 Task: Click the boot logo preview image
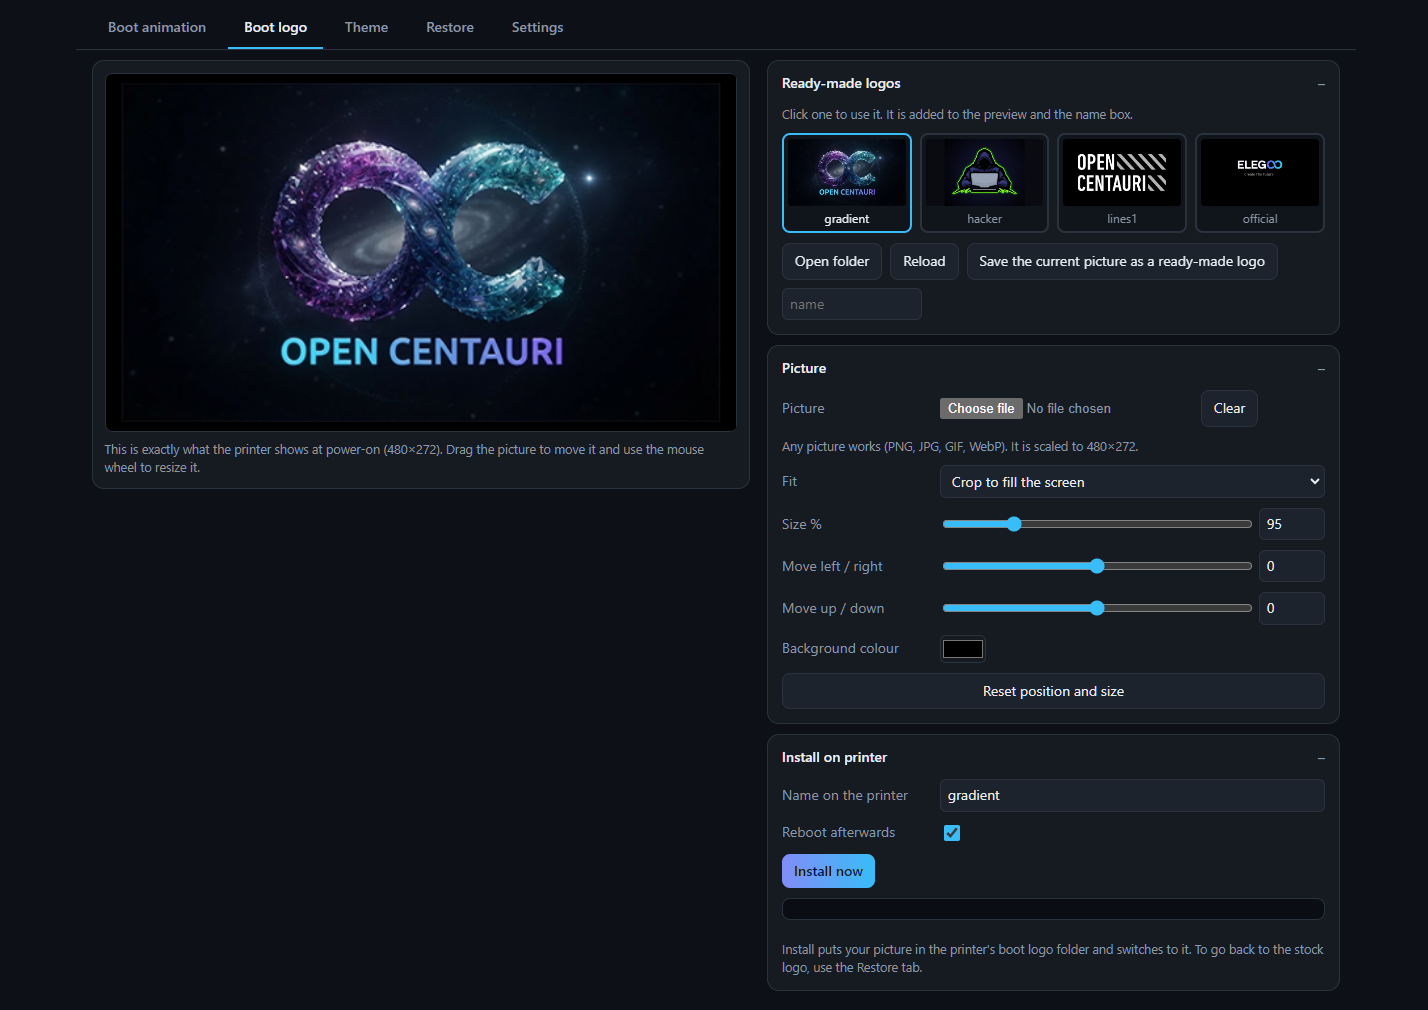pyautogui.click(x=421, y=252)
